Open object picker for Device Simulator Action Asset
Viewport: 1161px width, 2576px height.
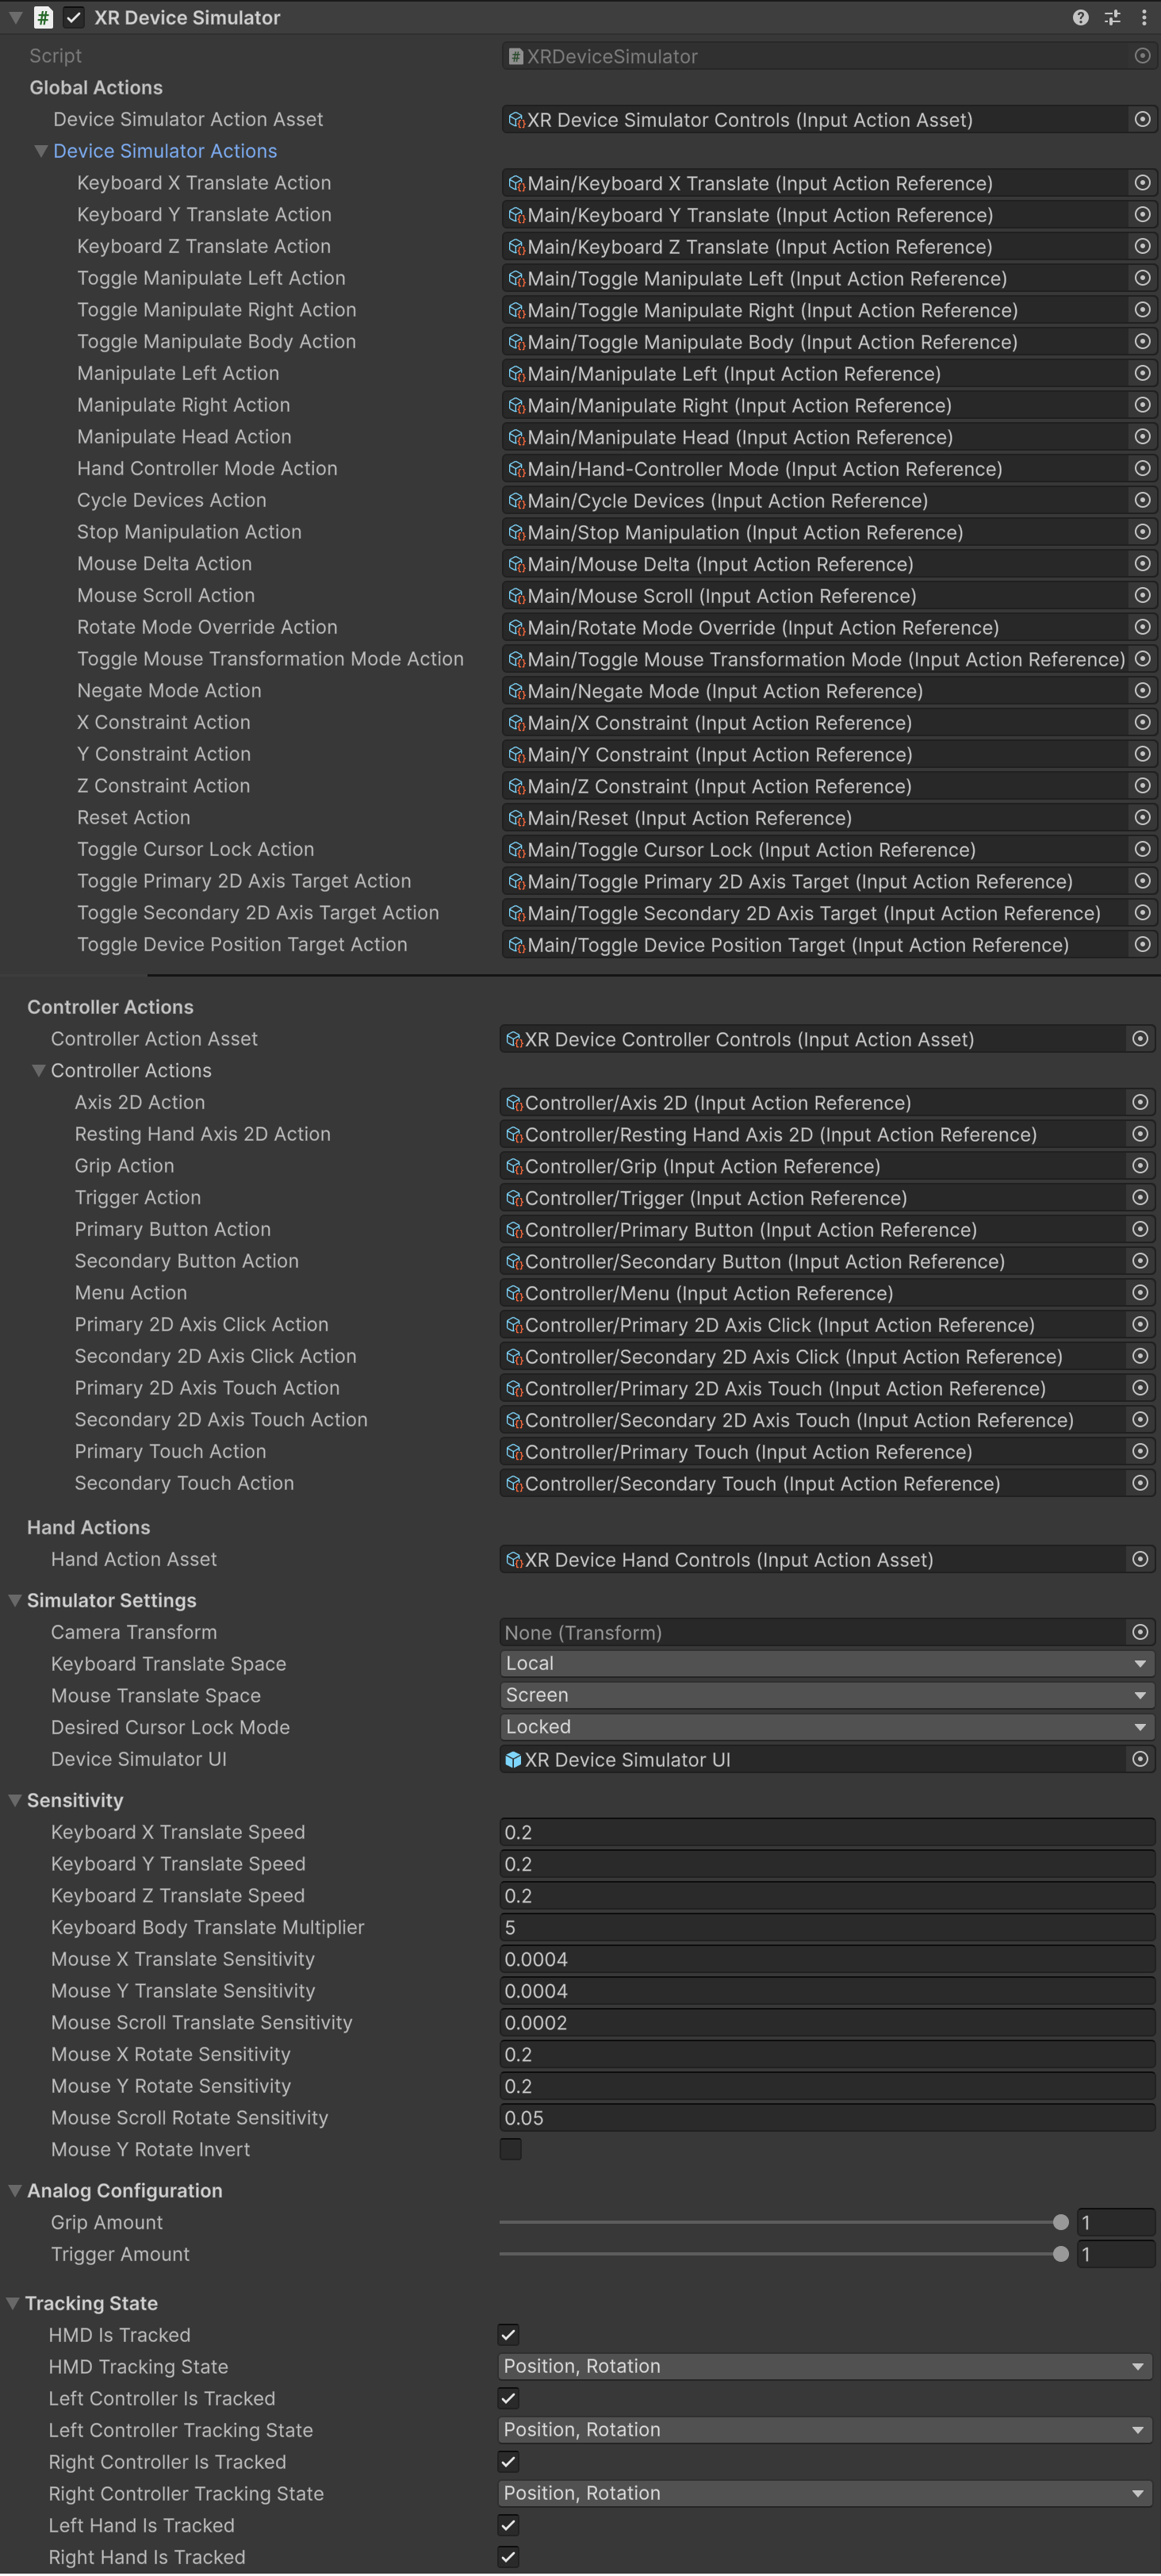tap(1142, 119)
